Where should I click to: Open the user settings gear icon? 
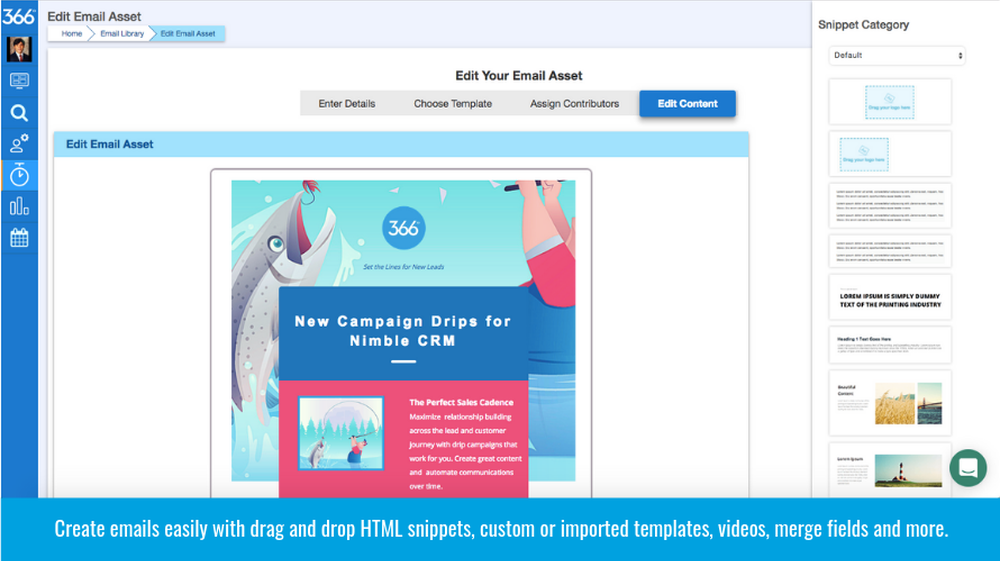(19, 143)
